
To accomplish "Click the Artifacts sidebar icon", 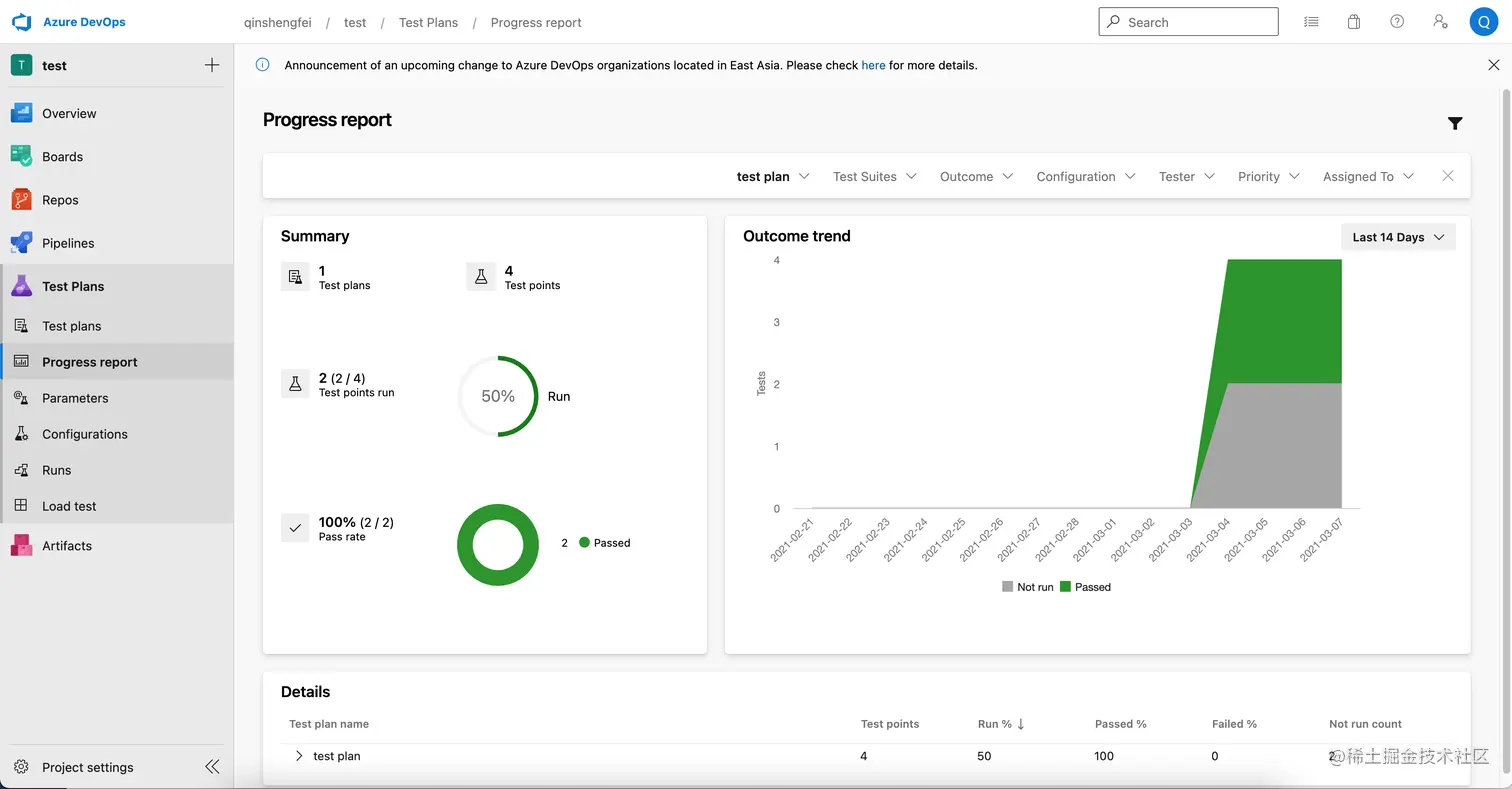I will pyautogui.click(x=22, y=546).
